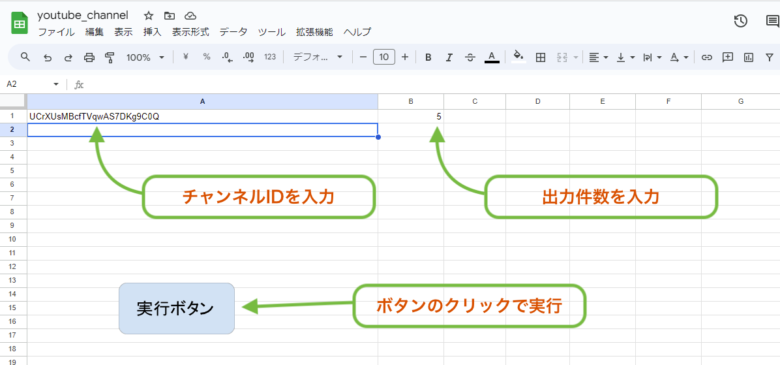
Task: Open the text color picker
Action: tap(491, 57)
